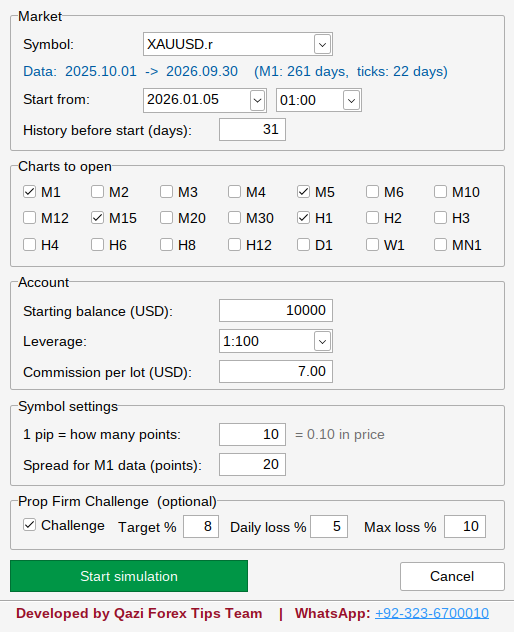Focus the Starting balance (USD) field

[276, 310]
